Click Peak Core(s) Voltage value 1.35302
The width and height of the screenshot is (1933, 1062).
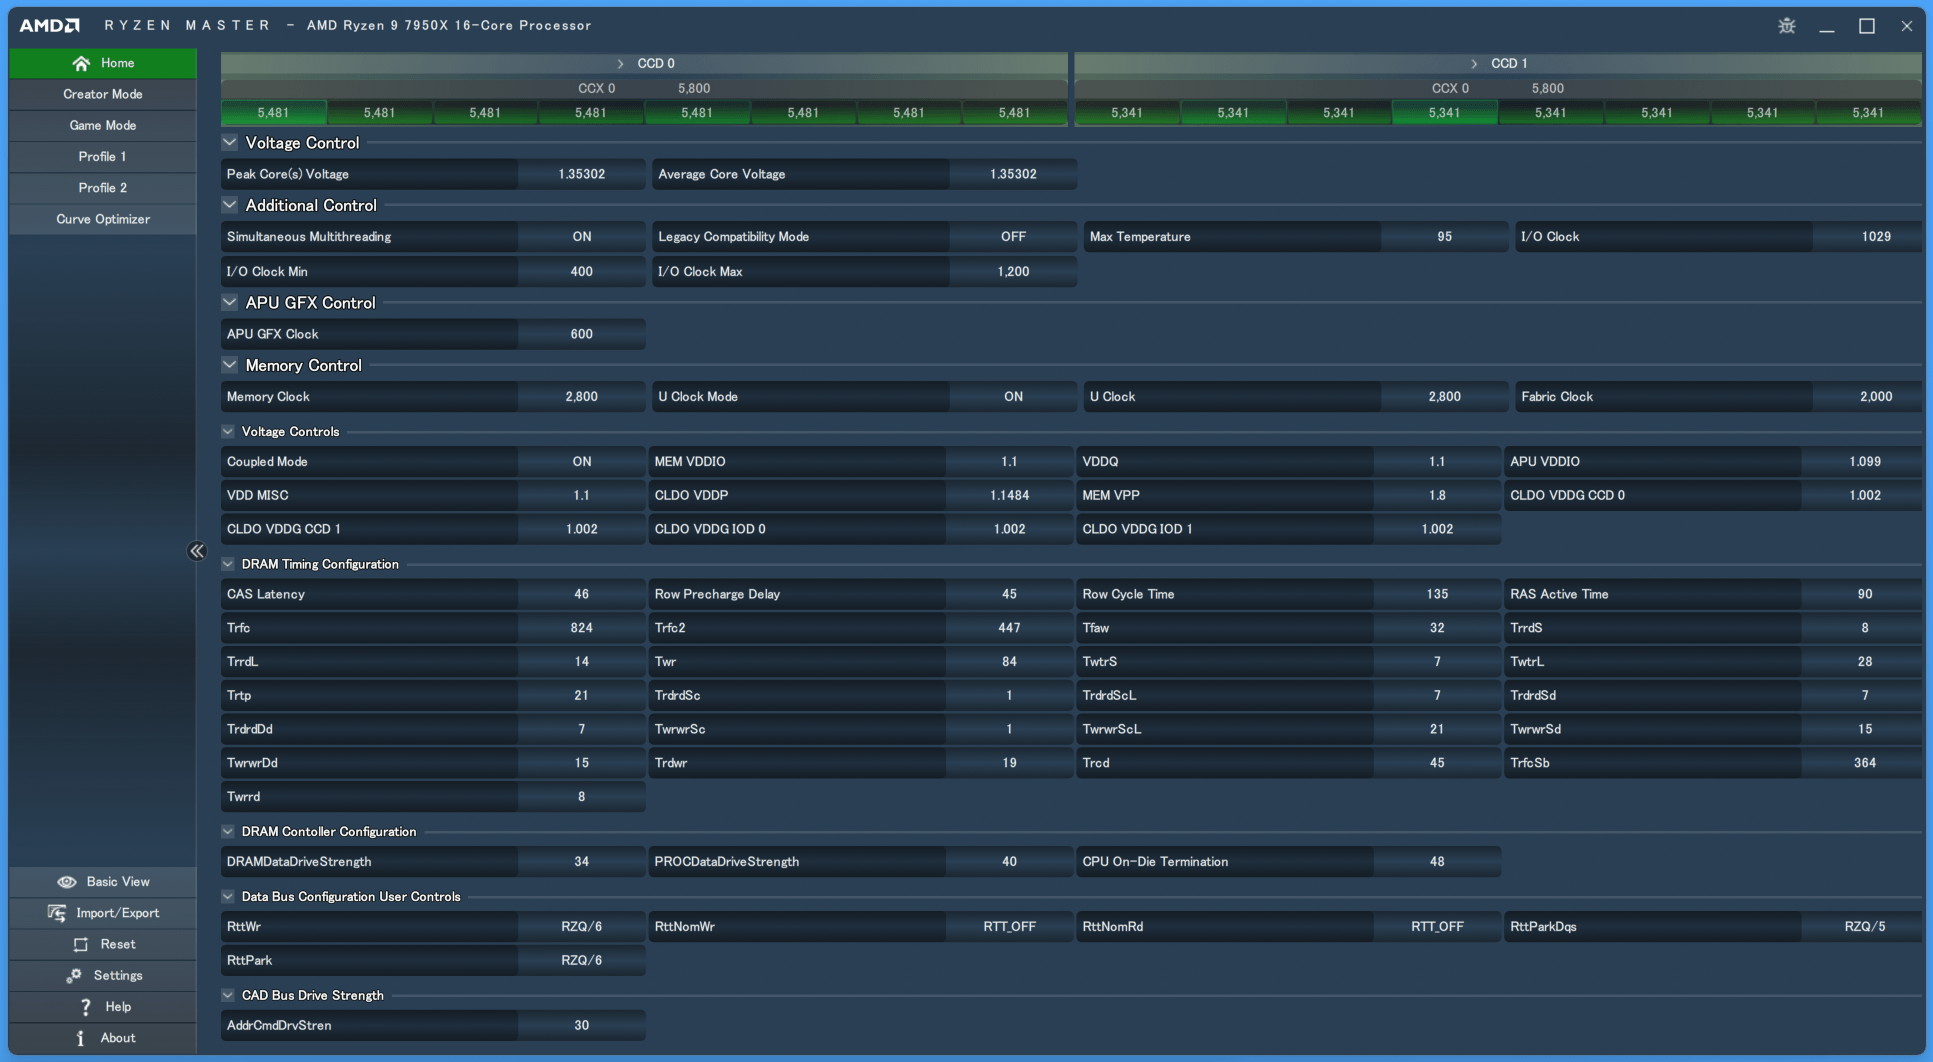582,174
